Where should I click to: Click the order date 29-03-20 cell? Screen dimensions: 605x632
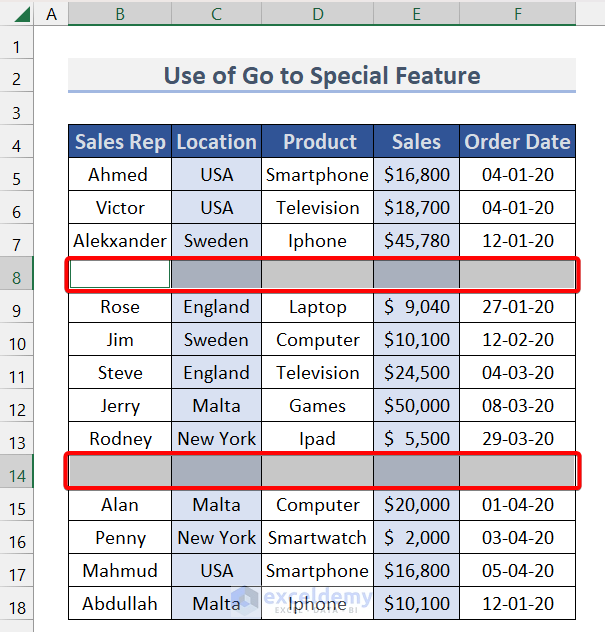[x=517, y=439]
